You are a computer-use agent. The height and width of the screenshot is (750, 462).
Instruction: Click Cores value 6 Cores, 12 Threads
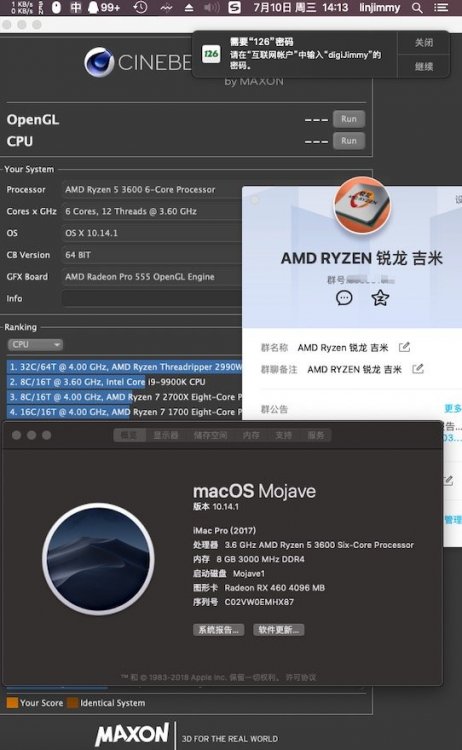click(131, 211)
